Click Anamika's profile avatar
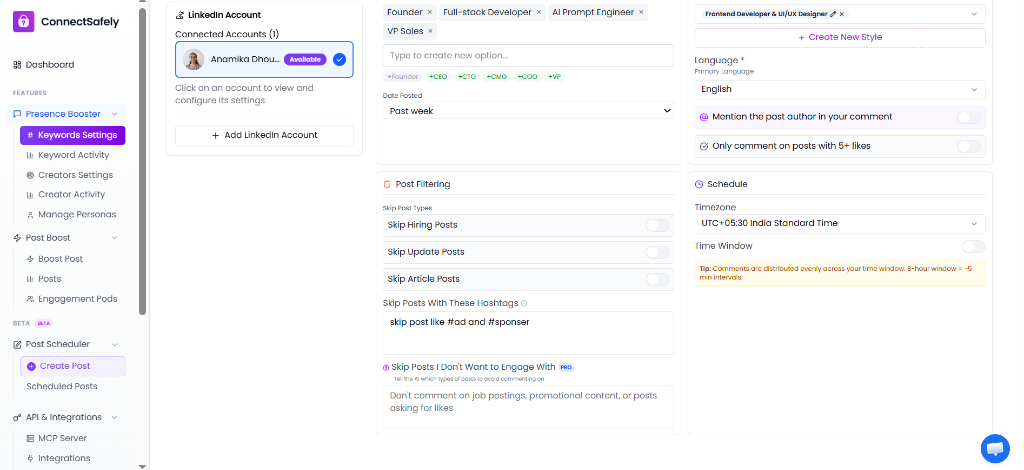1024x470 pixels. [193, 59]
